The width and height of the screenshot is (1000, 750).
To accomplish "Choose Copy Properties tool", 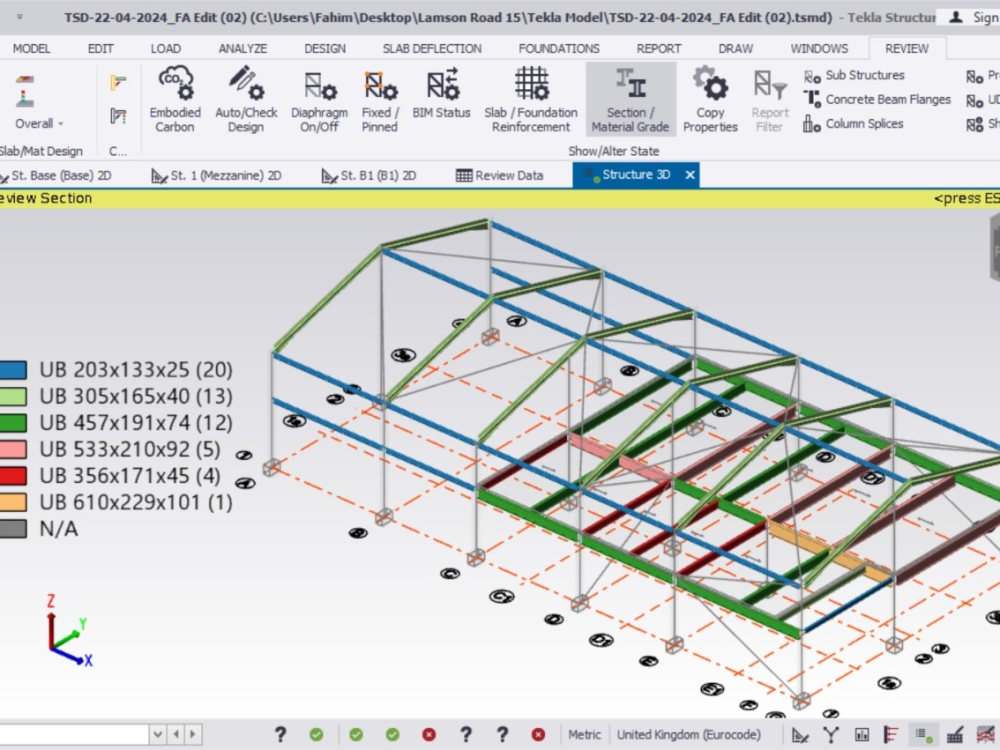I will point(710,99).
